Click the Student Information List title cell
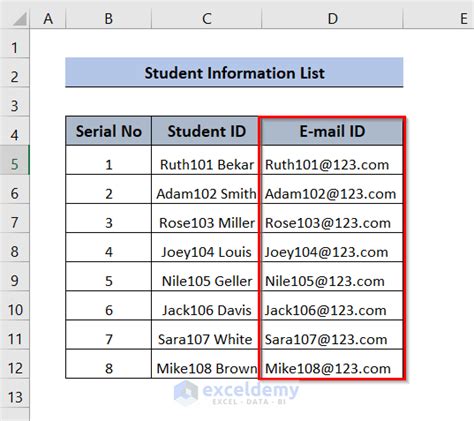The image size is (474, 421). tap(234, 73)
